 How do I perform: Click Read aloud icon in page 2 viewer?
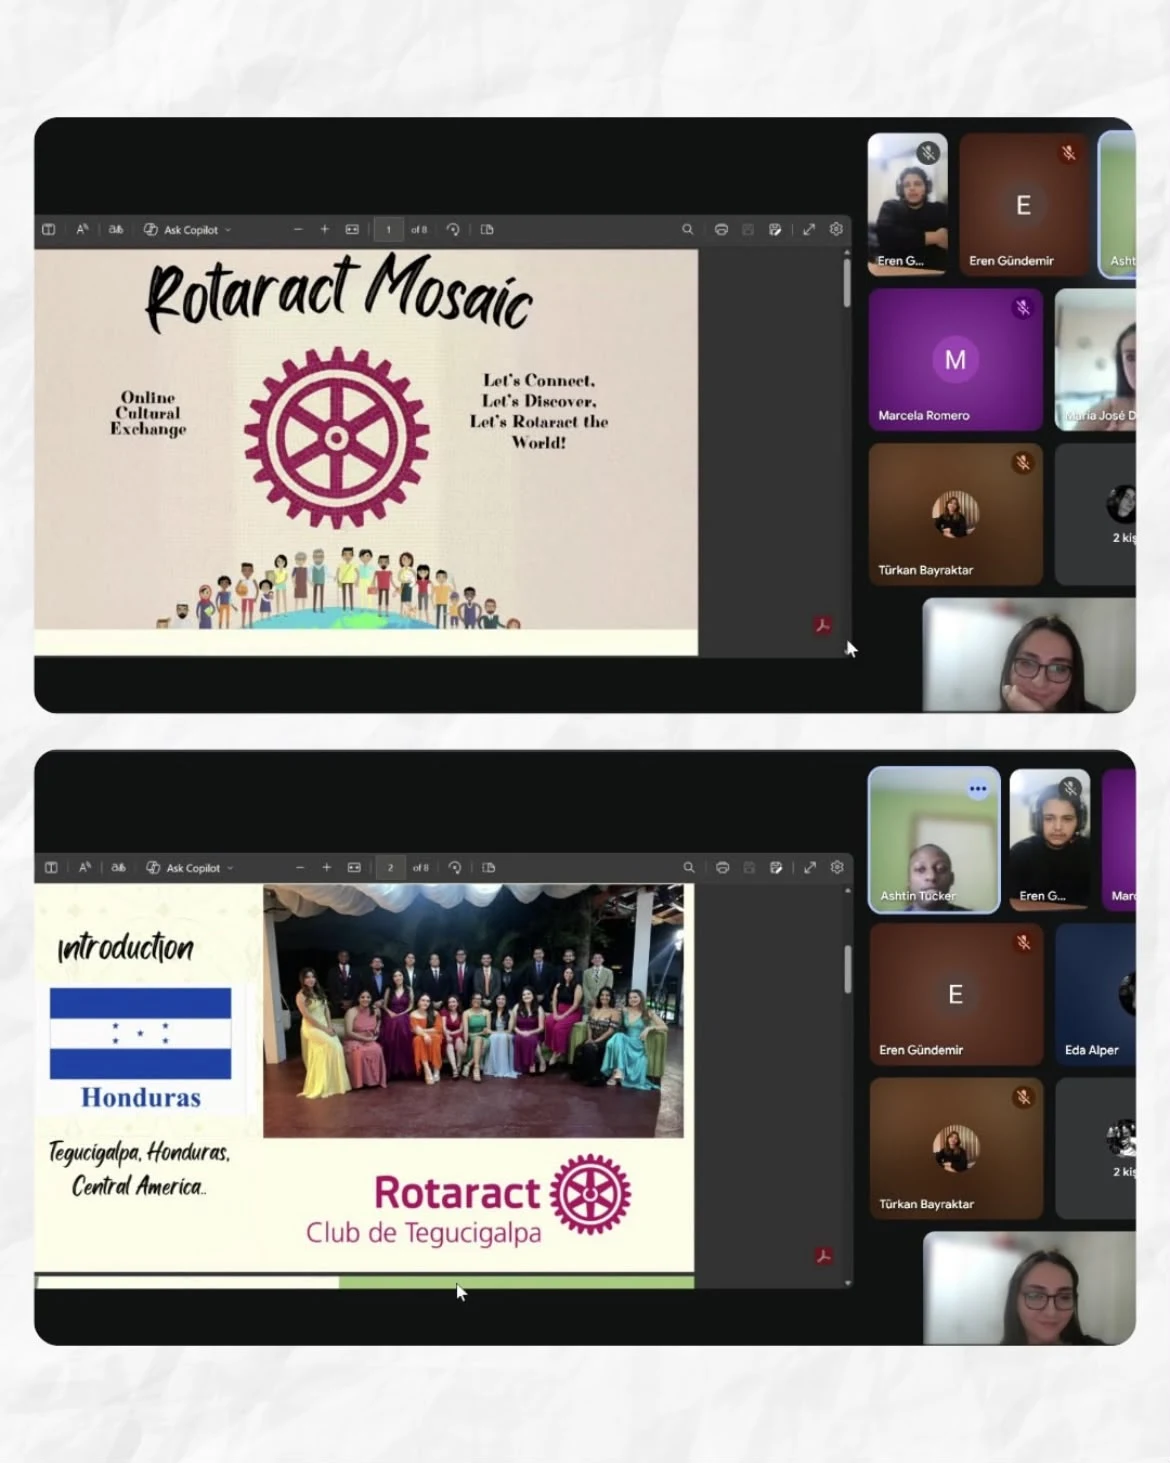85,867
